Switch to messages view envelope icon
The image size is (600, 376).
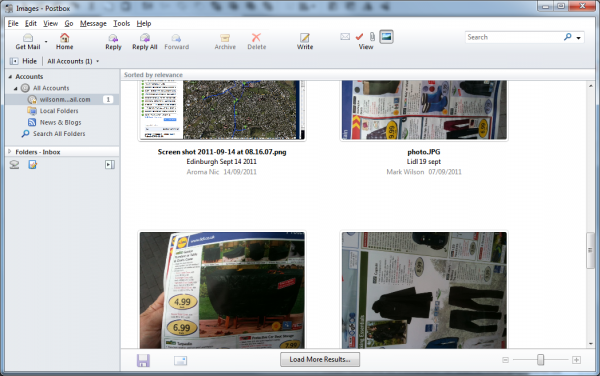345,37
